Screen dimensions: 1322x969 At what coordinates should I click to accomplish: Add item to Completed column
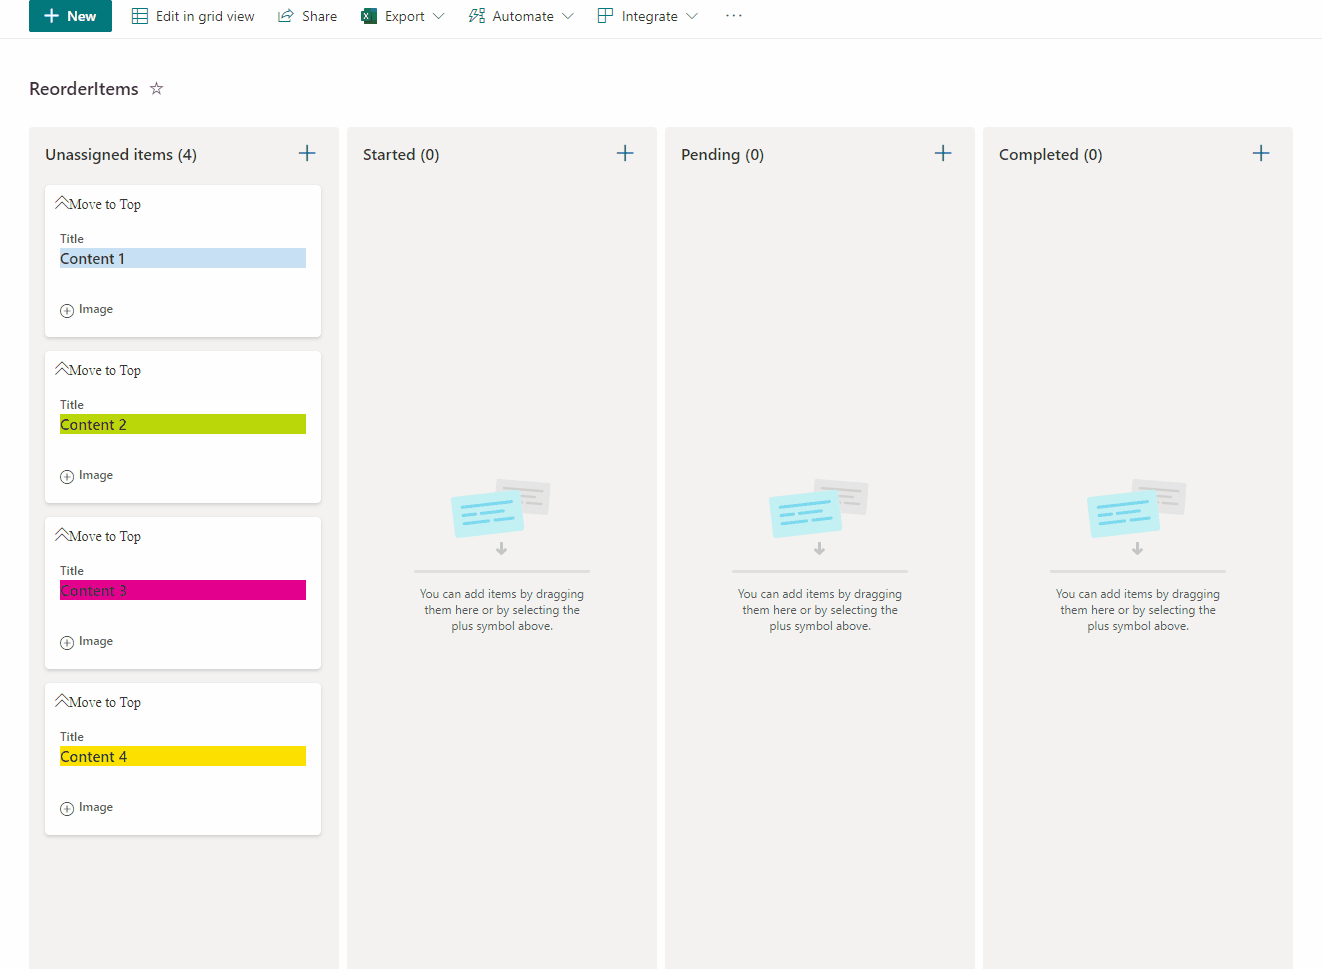click(x=1261, y=153)
